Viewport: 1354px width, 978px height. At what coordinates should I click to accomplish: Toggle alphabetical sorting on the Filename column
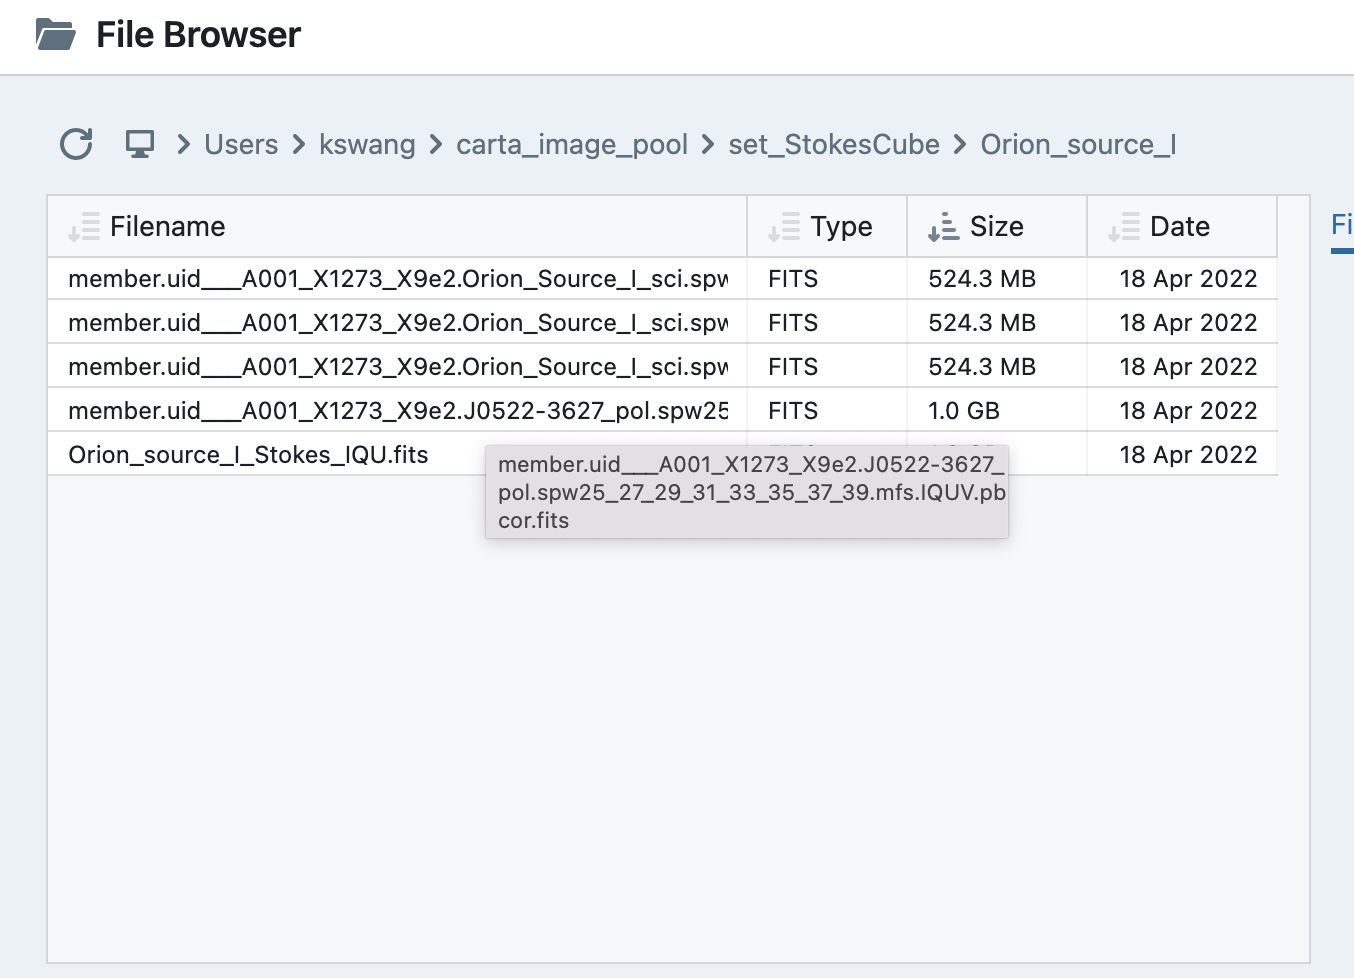[x=84, y=226]
